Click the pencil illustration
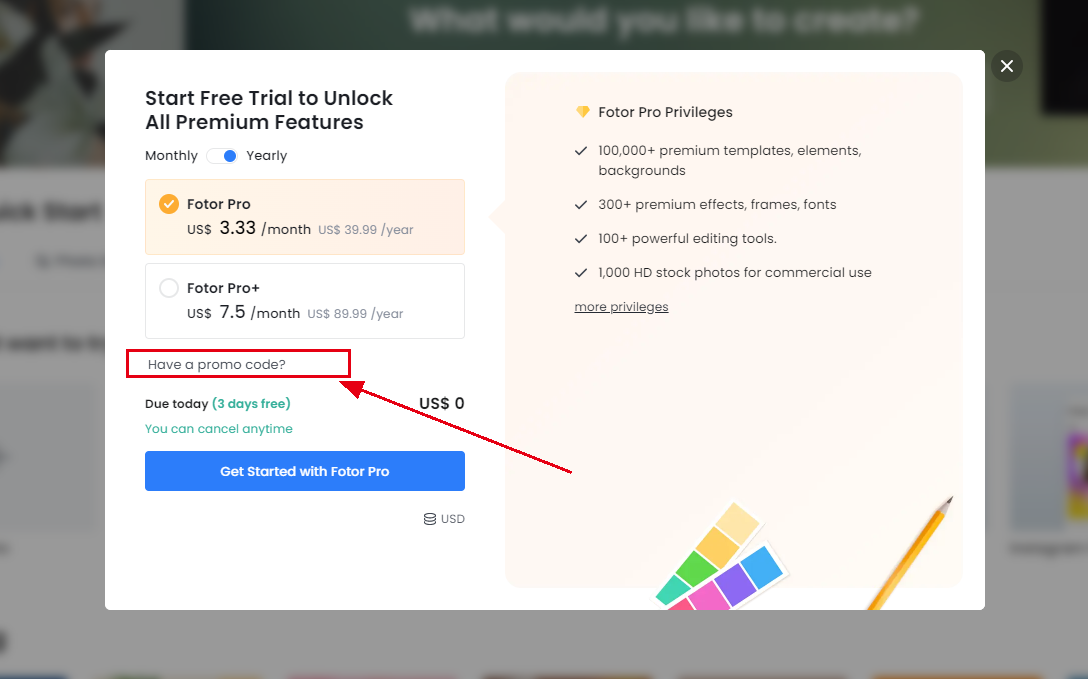The width and height of the screenshot is (1088, 679). point(910,555)
